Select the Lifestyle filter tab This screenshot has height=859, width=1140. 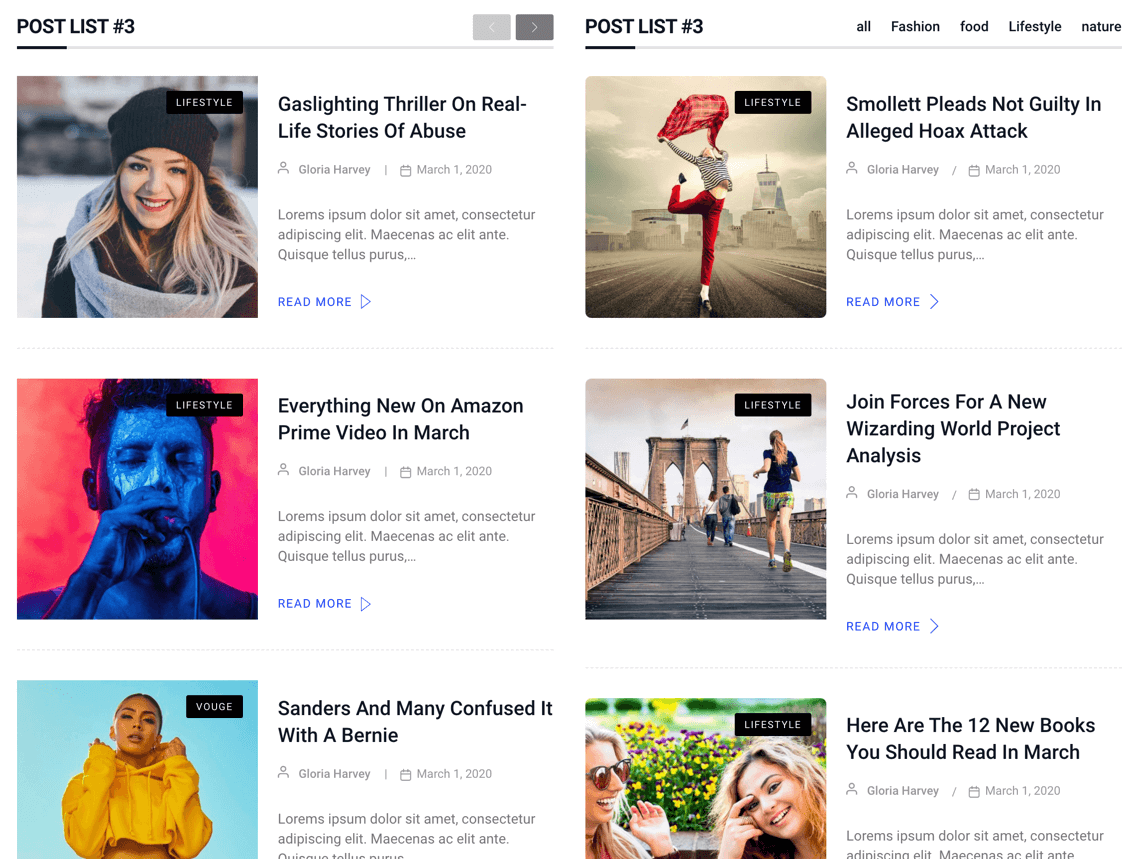(1034, 27)
